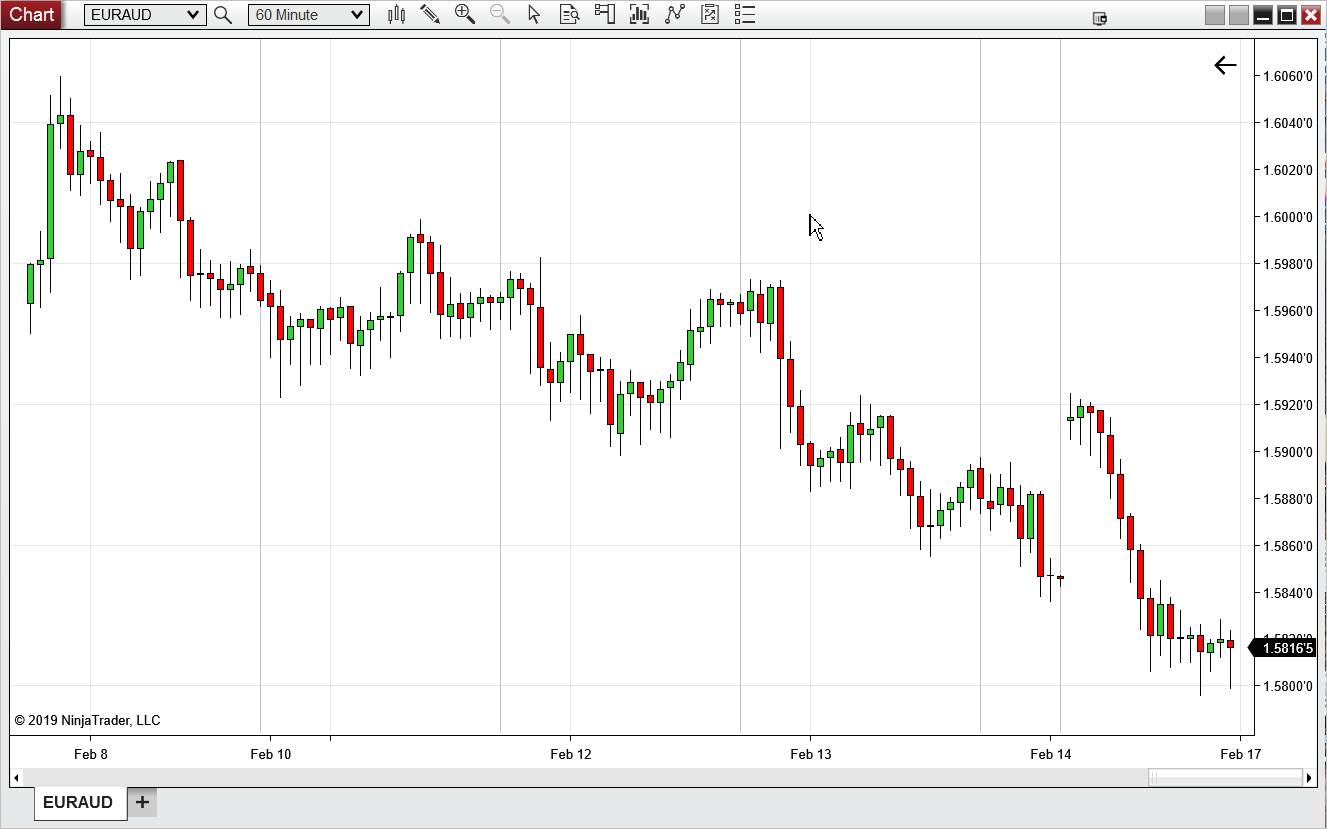1327x829 pixels.
Task: Click the horizontal scrollbar right arrow
Action: [1309, 777]
